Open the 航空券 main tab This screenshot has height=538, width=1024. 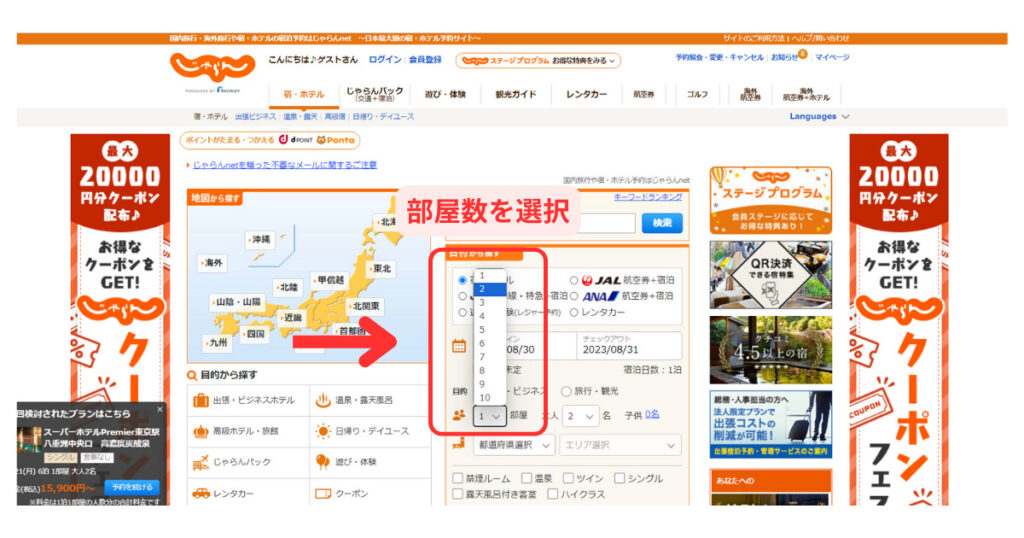[644, 95]
